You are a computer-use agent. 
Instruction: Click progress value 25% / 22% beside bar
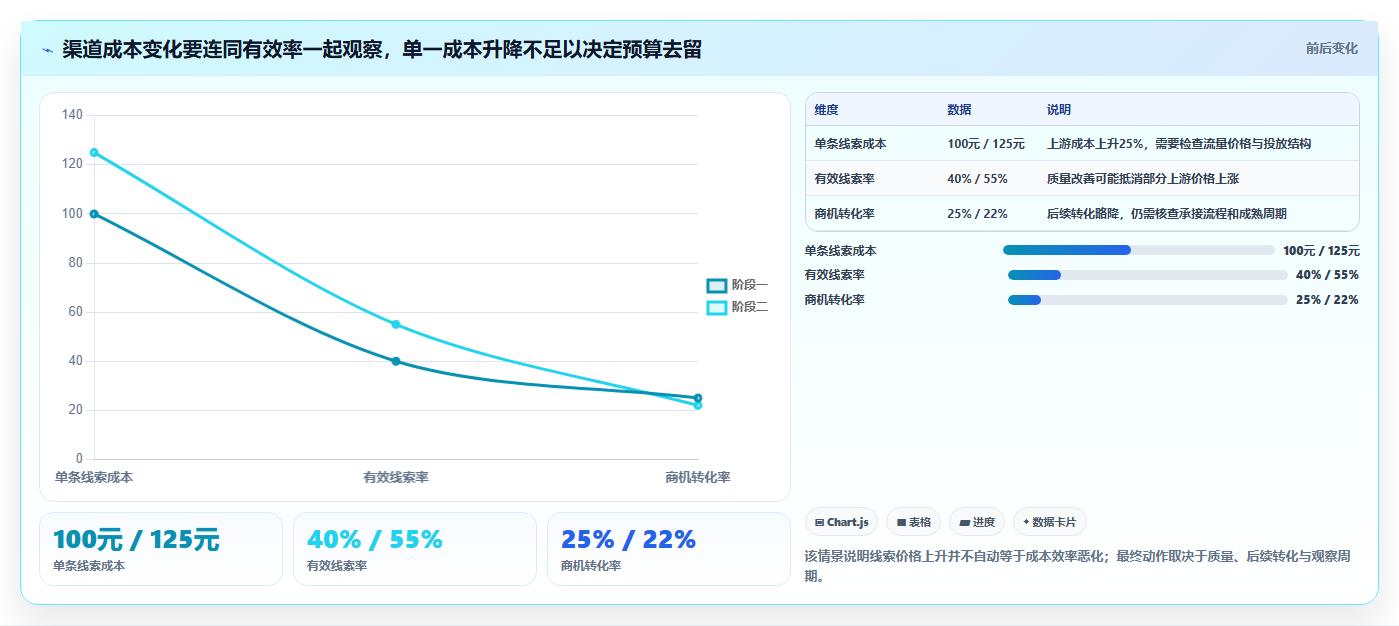click(x=1327, y=300)
